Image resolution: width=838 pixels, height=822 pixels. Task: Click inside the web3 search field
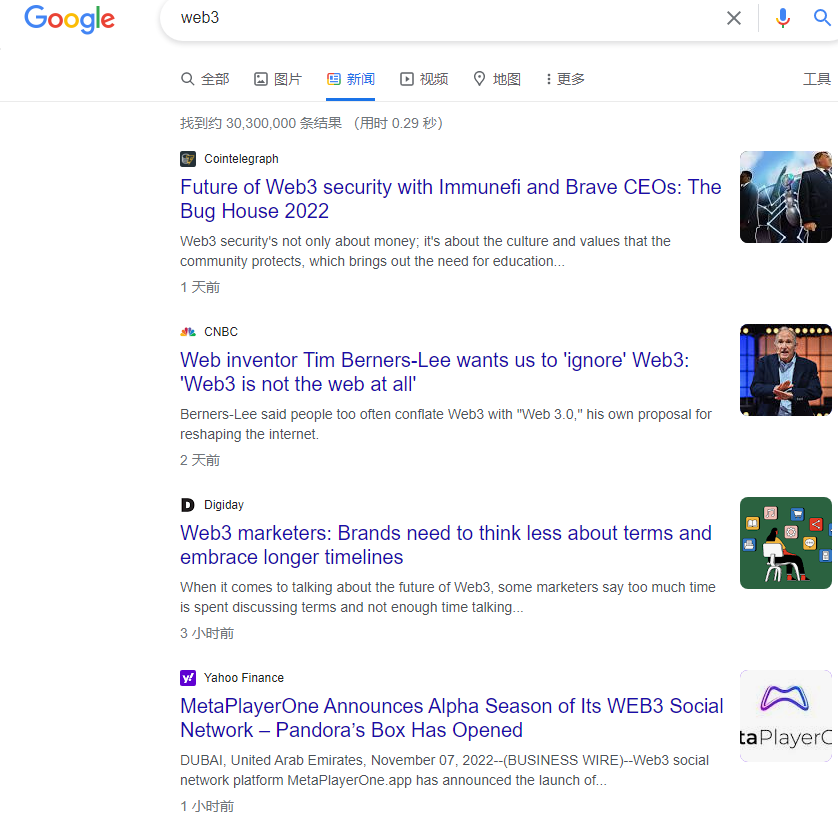[x=440, y=18]
